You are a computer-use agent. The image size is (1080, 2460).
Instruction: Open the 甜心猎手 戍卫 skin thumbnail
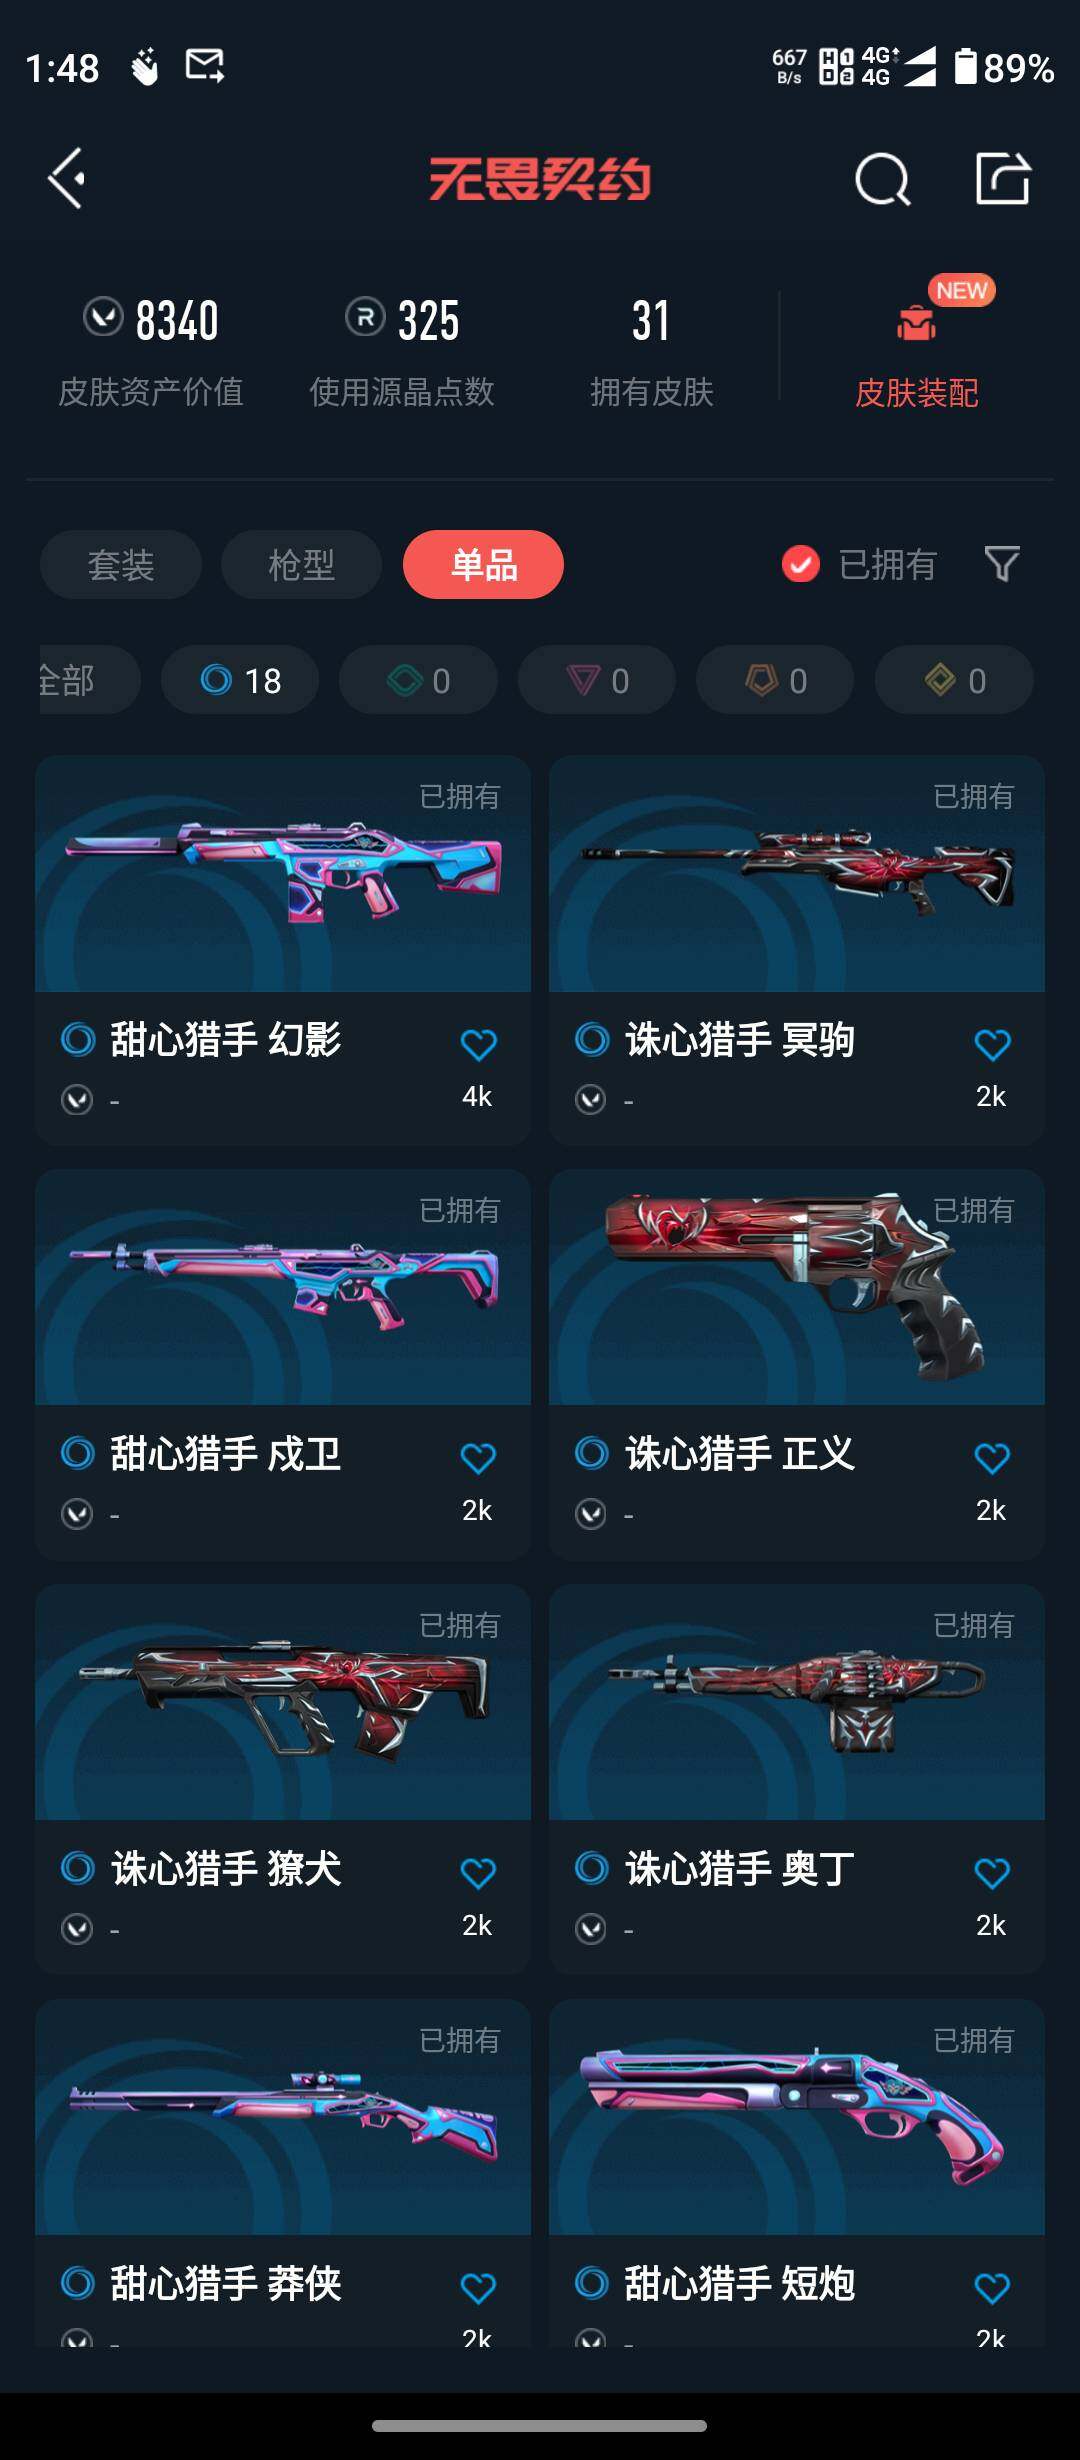click(x=283, y=1288)
